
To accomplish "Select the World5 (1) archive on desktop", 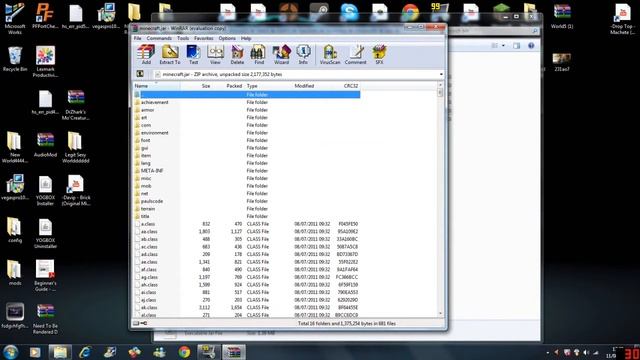I will (x=562, y=16).
